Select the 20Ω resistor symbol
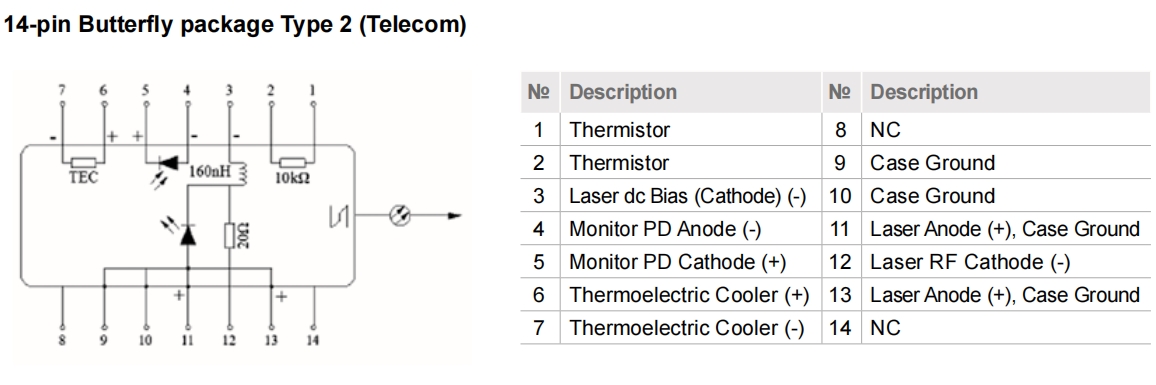The image size is (1156, 385). coord(229,236)
